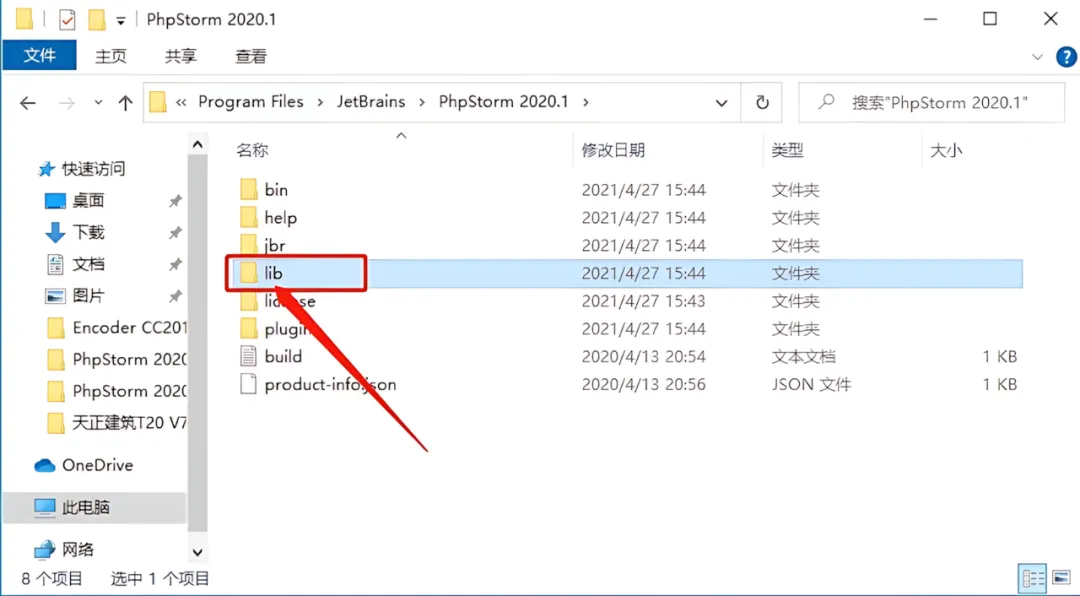Switch to large icons view
This screenshot has width=1080, height=596.
1061,577
